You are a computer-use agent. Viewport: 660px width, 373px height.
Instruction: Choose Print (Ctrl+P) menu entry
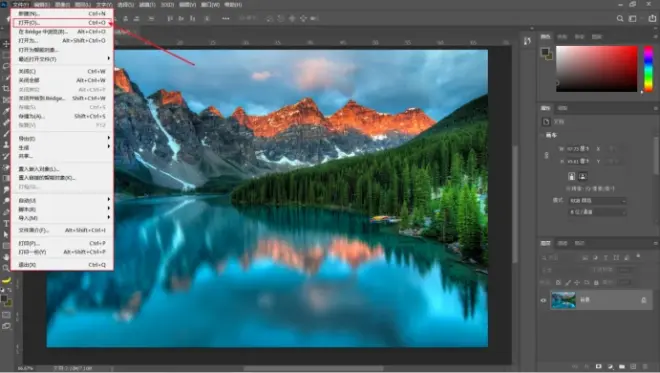62,243
